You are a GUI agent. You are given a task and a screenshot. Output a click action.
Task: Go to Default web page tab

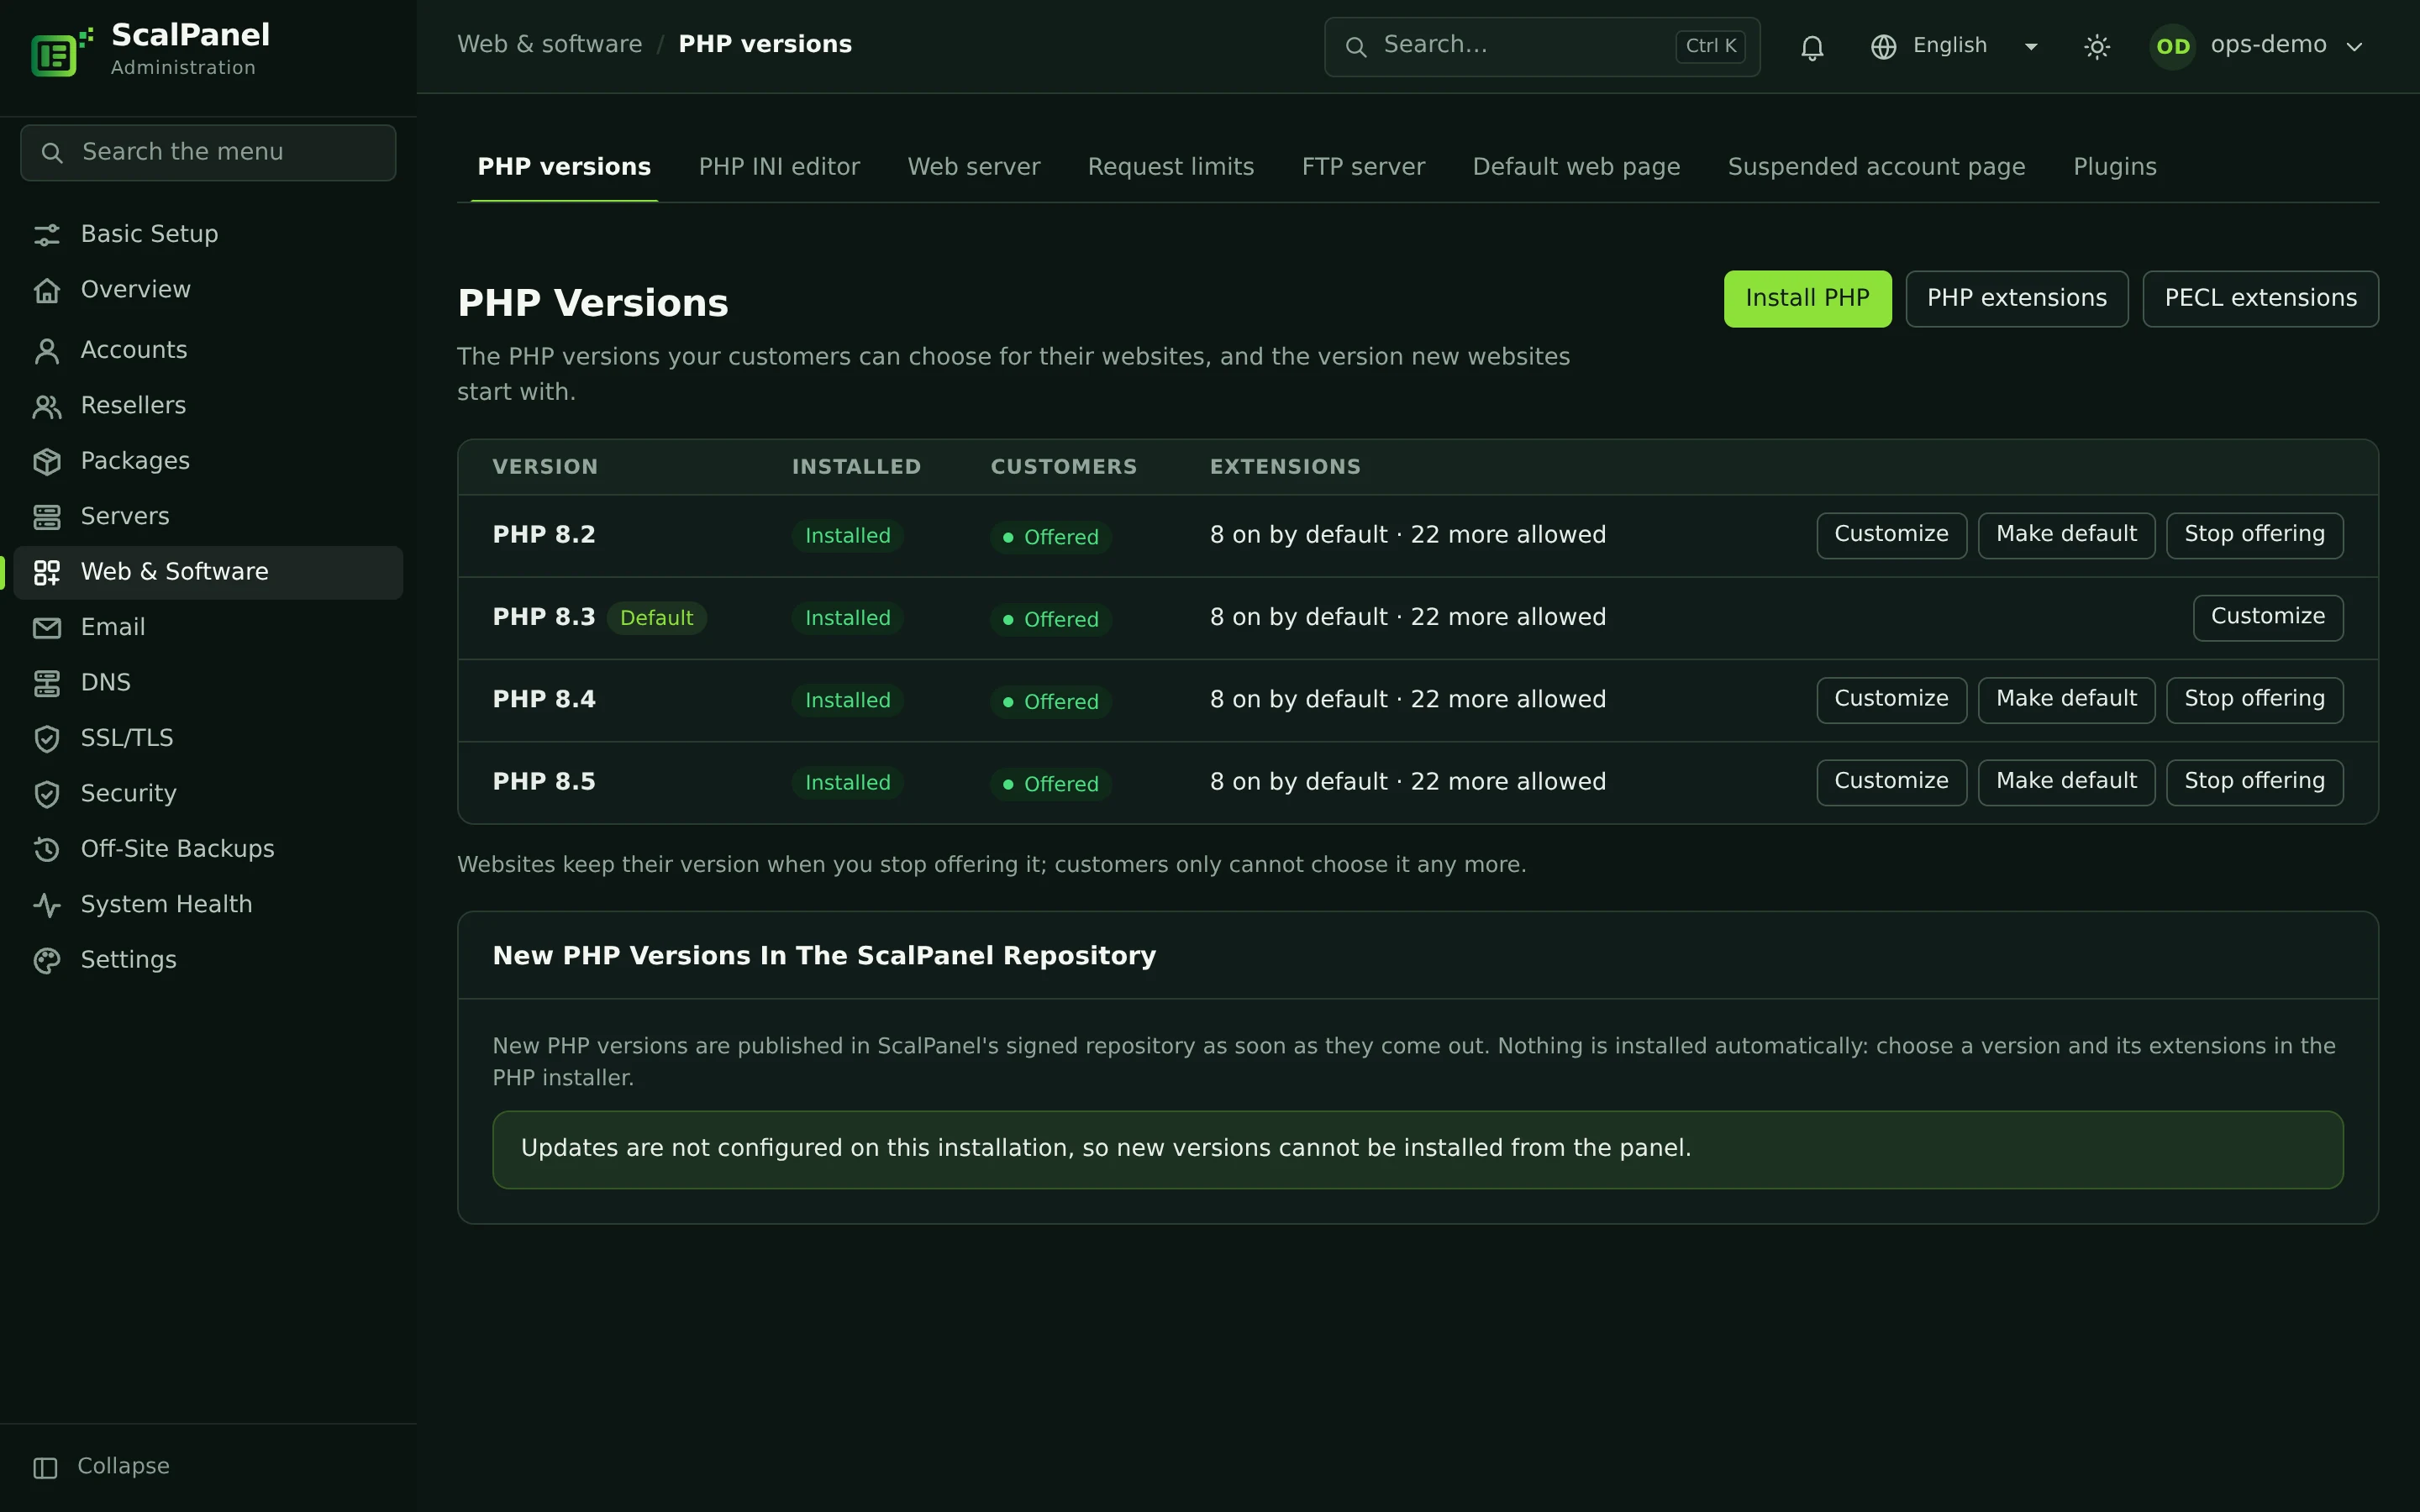point(1576,167)
